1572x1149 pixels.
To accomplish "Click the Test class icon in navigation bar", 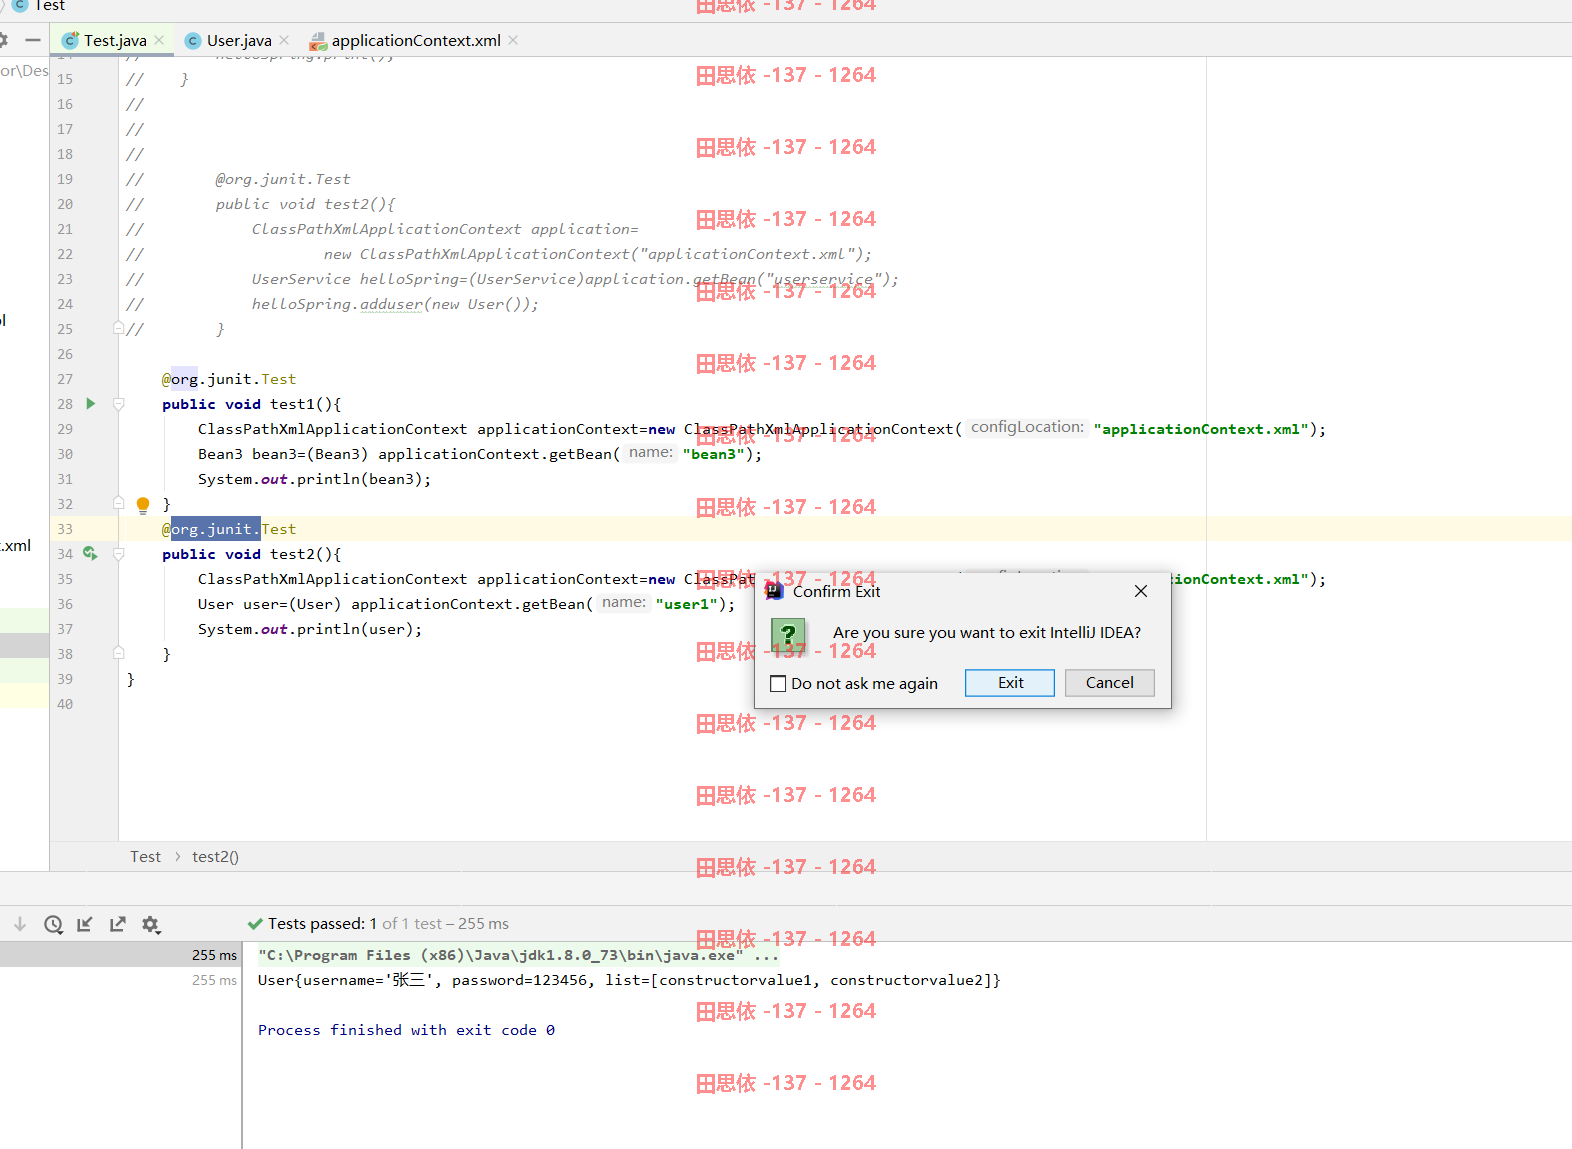I will 19,6.
